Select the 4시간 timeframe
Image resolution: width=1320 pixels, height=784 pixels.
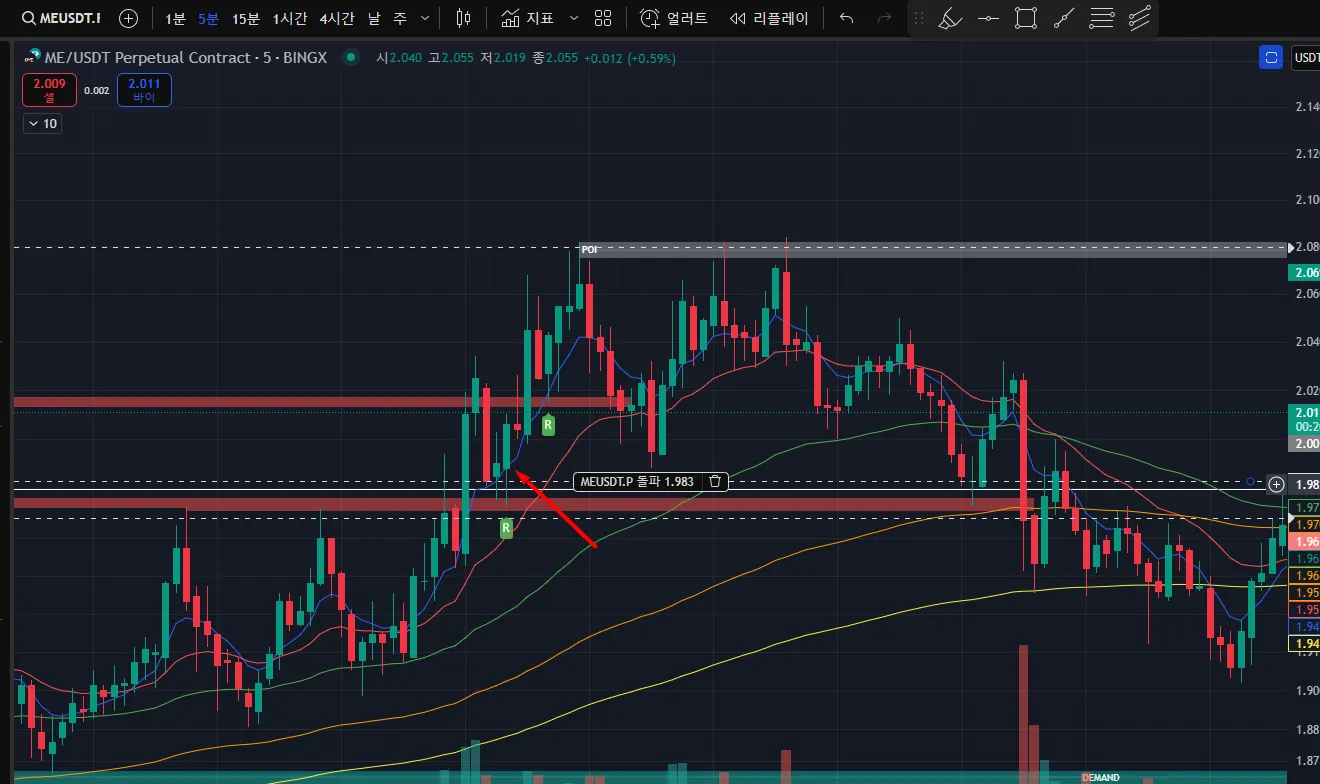[x=339, y=18]
